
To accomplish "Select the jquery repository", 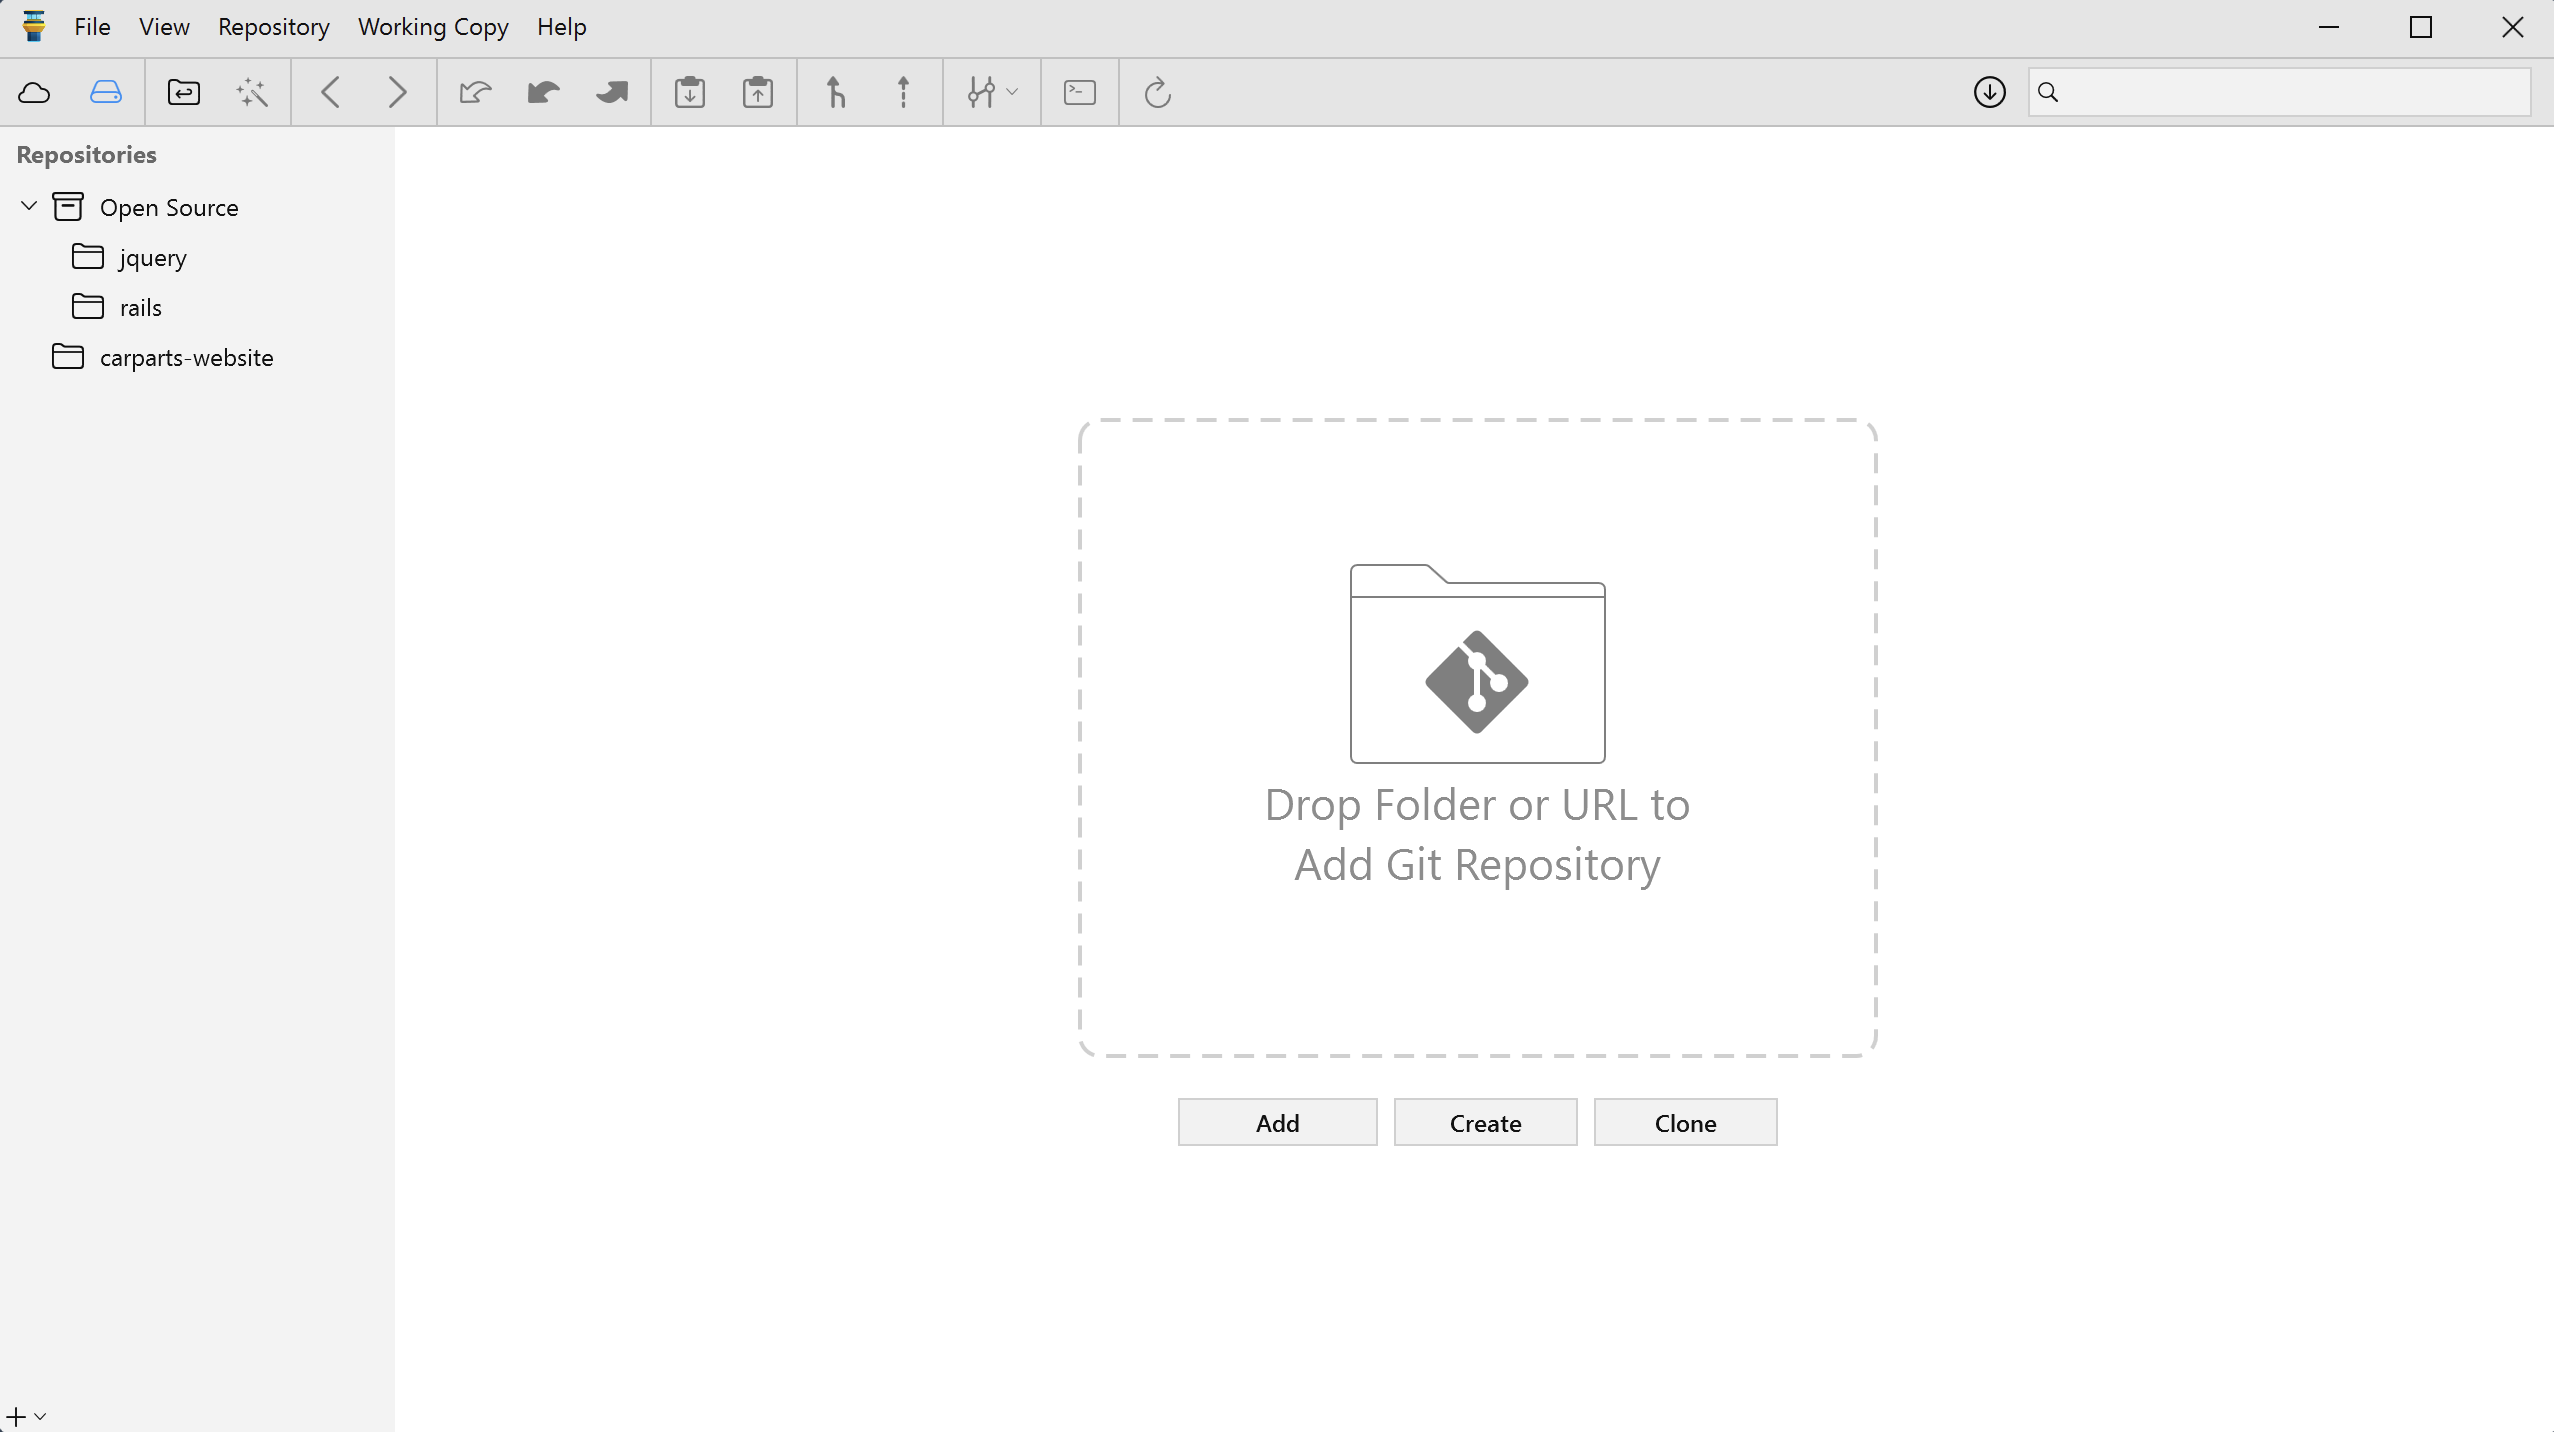I will [x=152, y=257].
